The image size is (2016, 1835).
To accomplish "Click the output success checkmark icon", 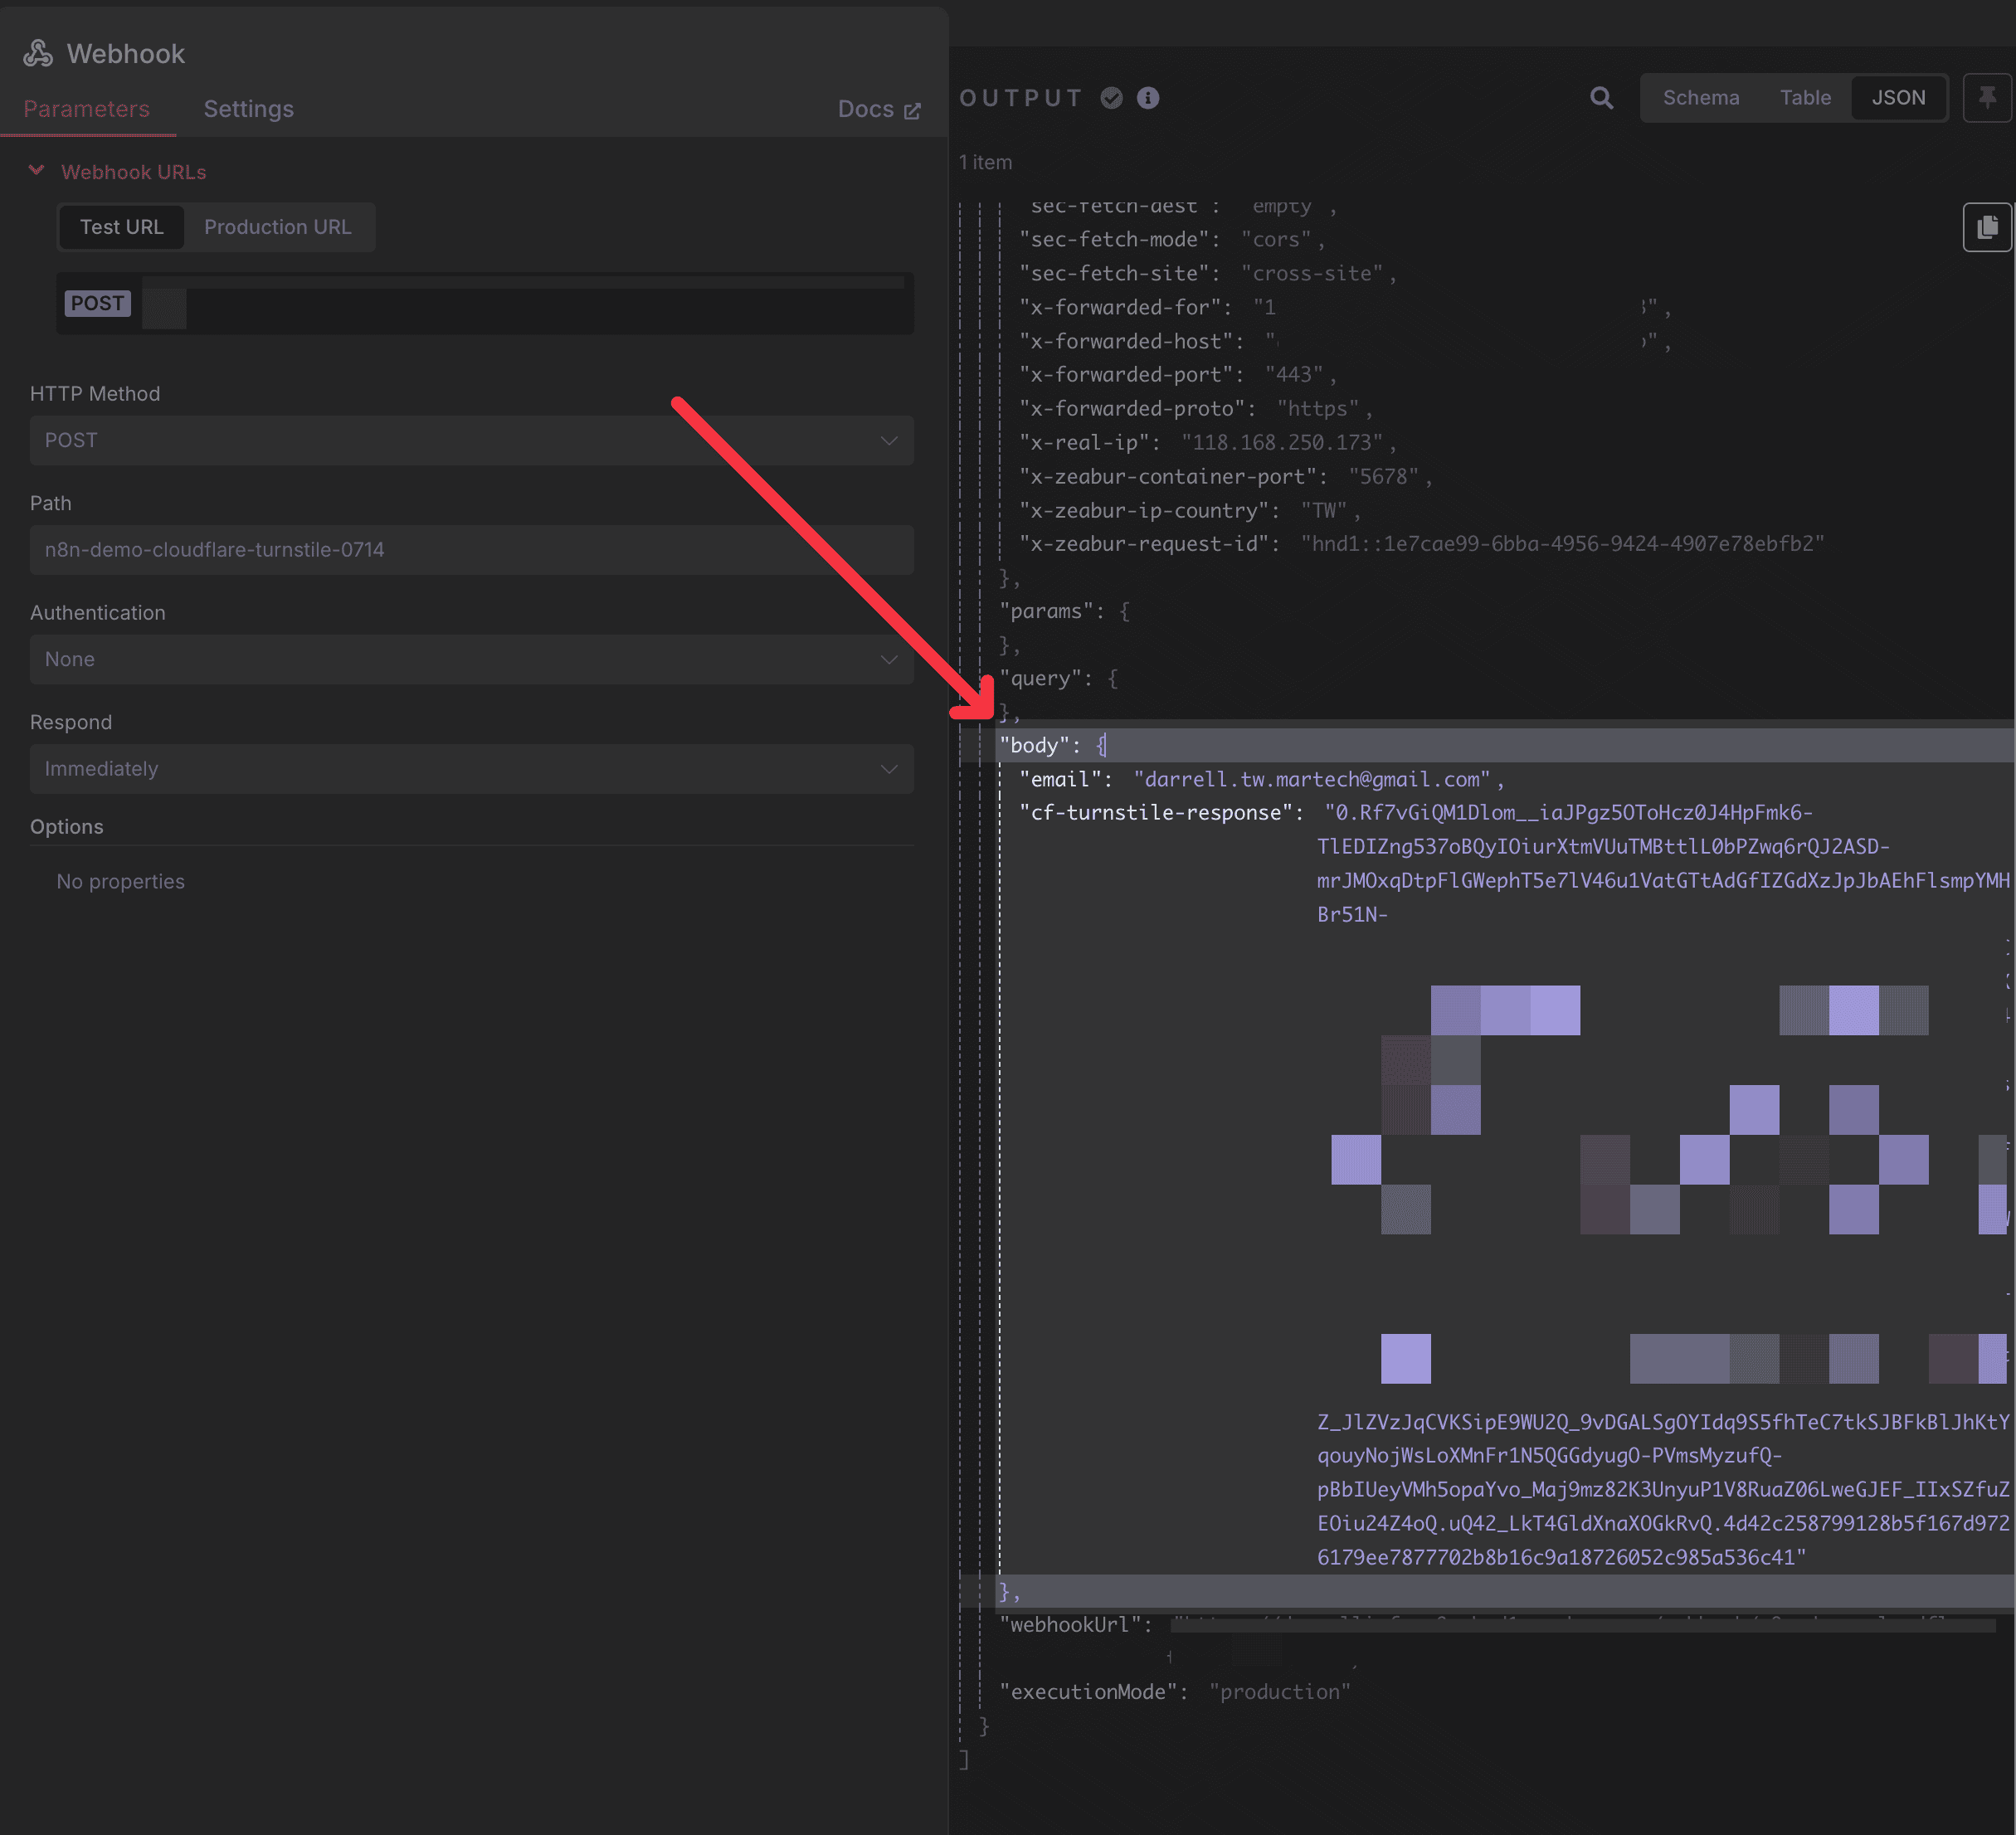I will (1111, 98).
